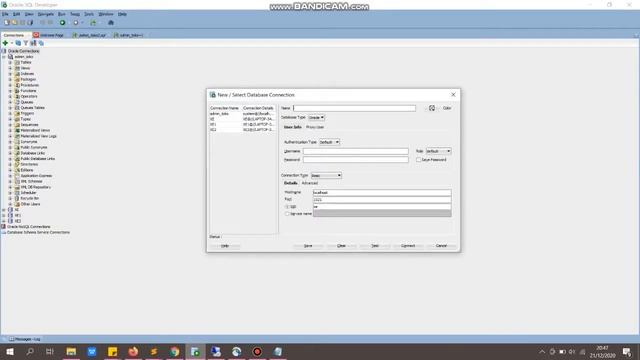
Task: Switch to Proxy User tab in dialog
Action: 315,127
